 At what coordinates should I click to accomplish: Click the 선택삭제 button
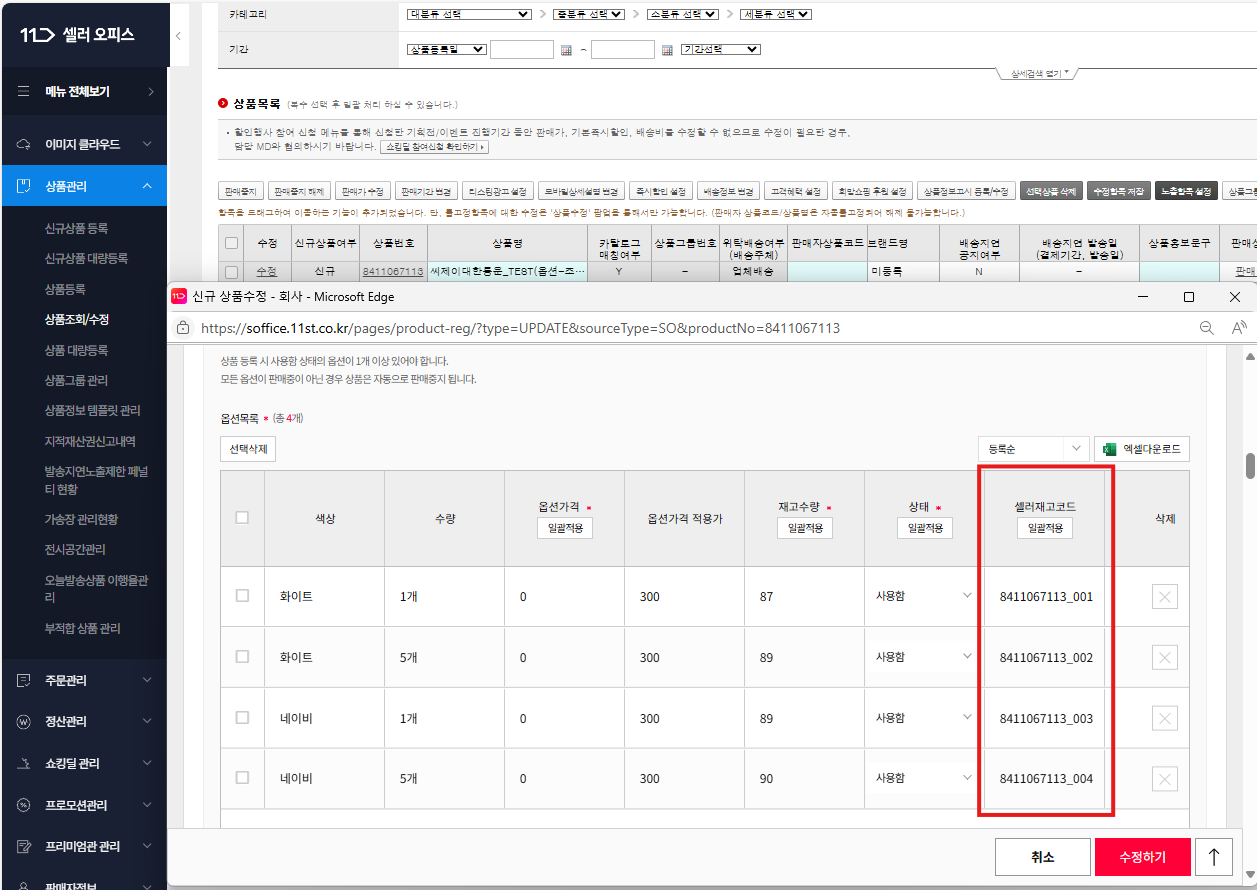tap(247, 449)
